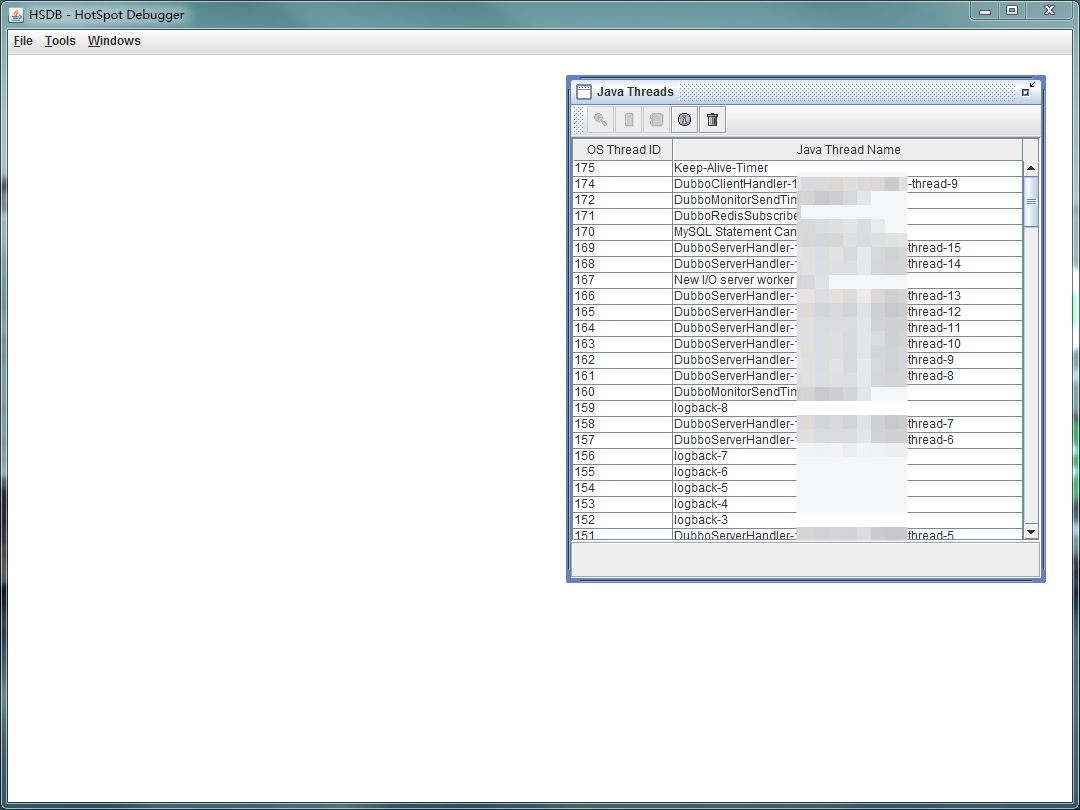Select OS thread ID 168 cell
This screenshot has height=810, width=1080.
[623, 264]
